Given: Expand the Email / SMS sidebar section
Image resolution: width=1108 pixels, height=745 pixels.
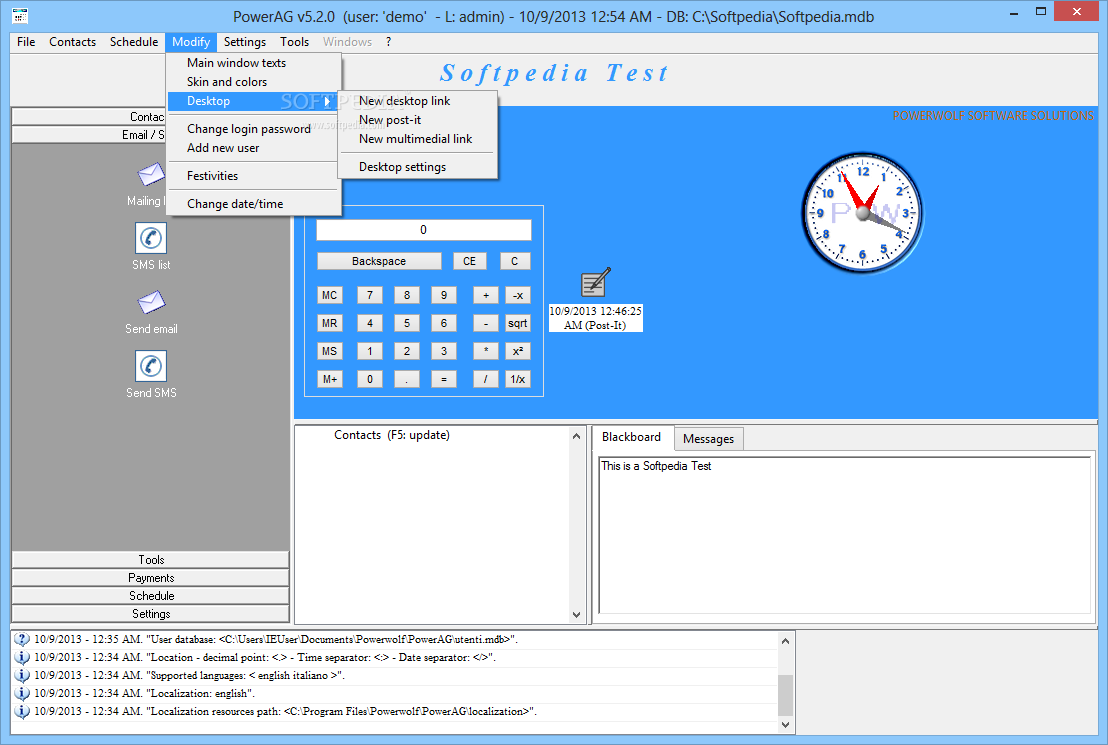Looking at the screenshot, I should [89, 134].
